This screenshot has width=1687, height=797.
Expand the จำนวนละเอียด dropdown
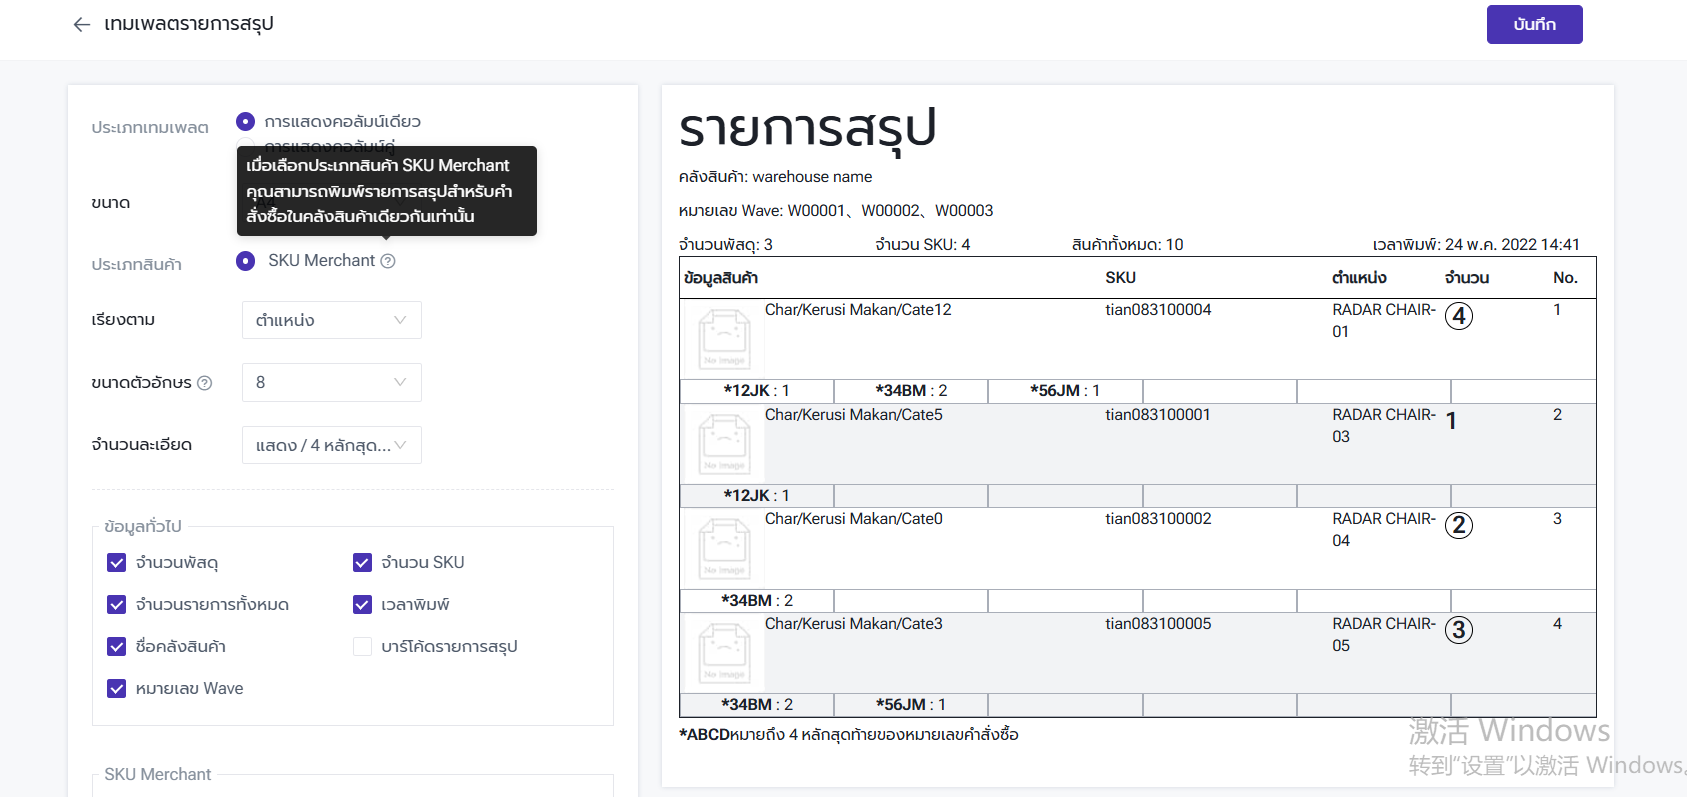coord(332,445)
